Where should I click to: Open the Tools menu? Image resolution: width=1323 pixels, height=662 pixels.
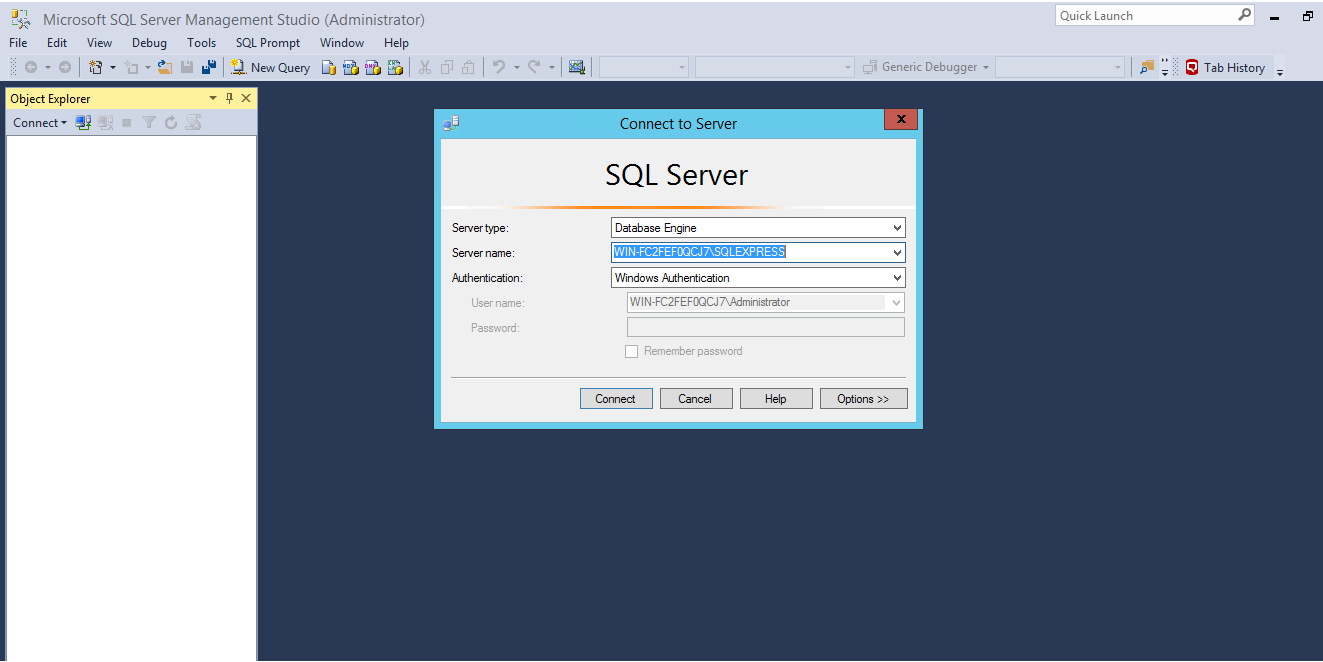pos(201,43)
